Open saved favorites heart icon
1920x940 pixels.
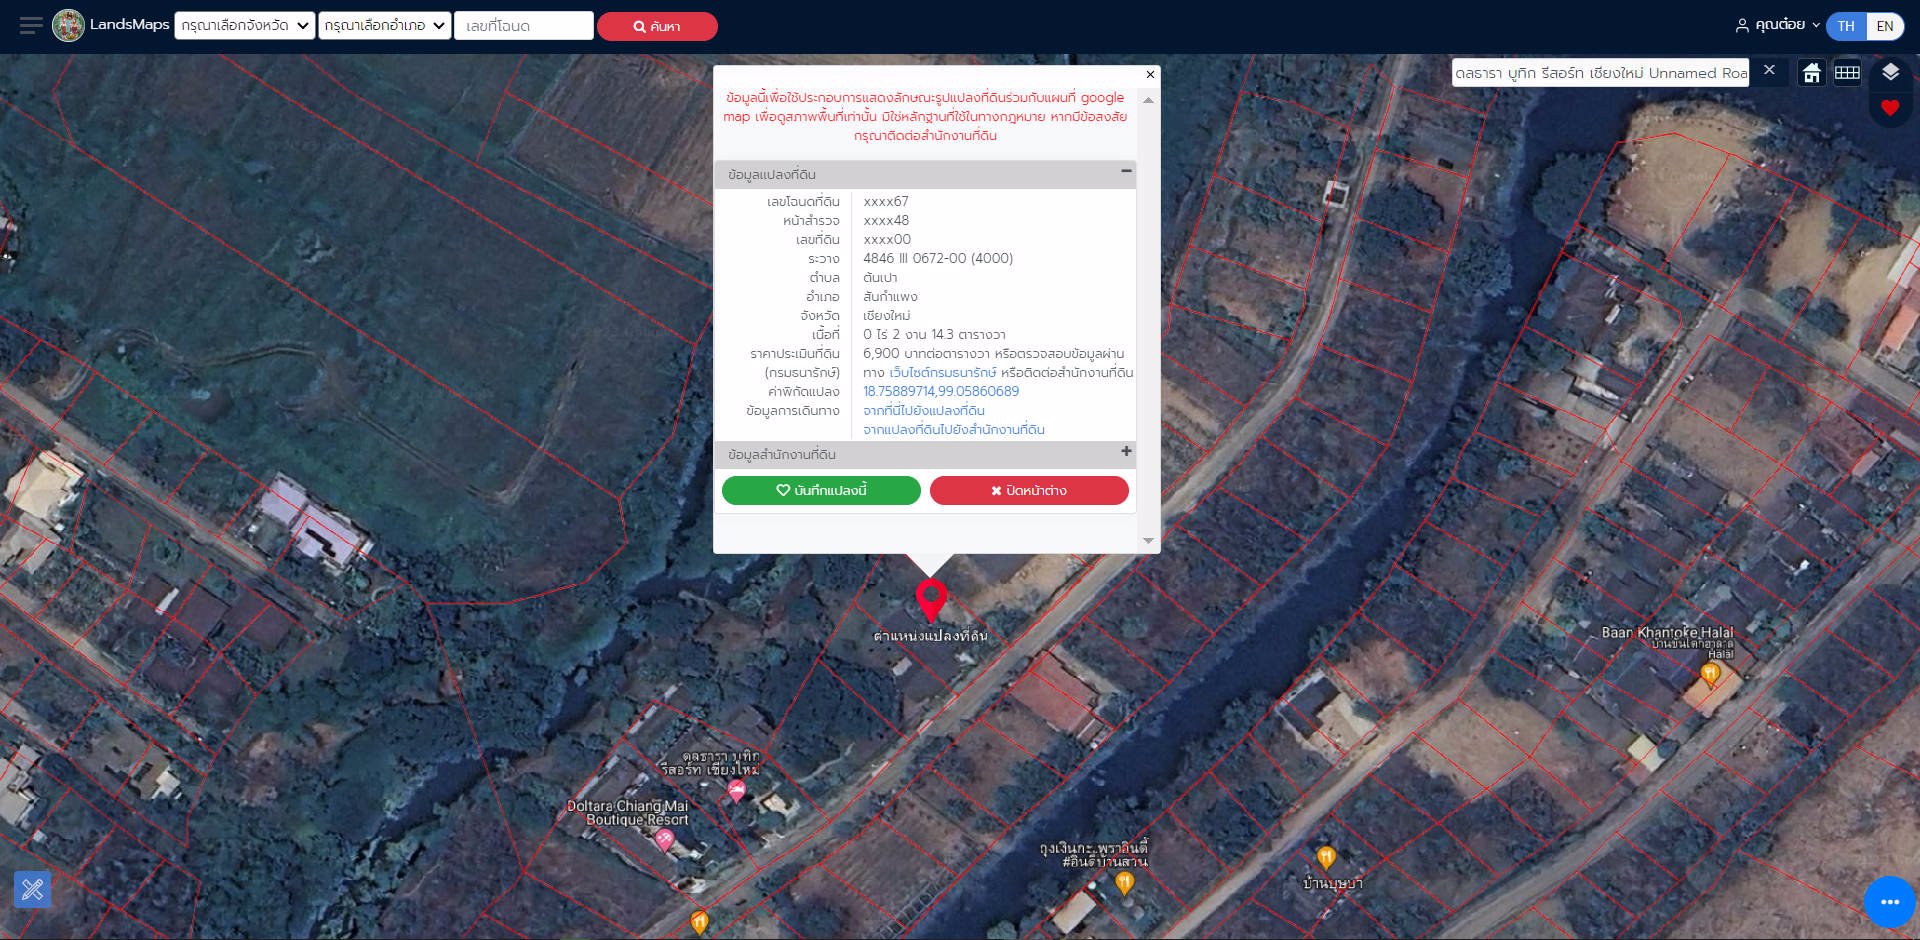pyautogui.click(x=1889, y=108)
